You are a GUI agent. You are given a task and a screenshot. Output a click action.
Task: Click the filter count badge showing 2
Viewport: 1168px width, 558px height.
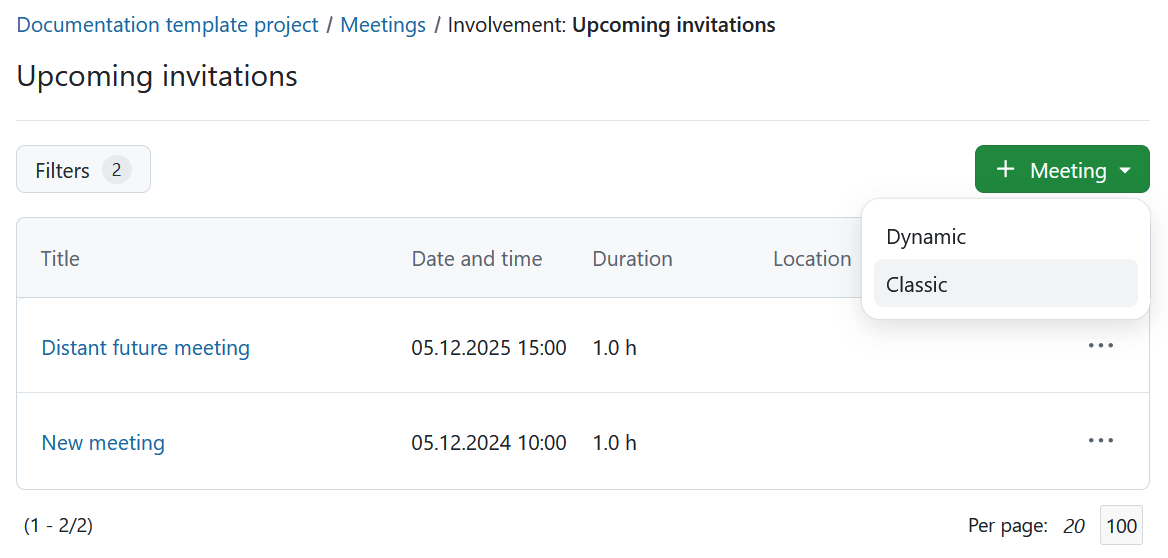116,170
